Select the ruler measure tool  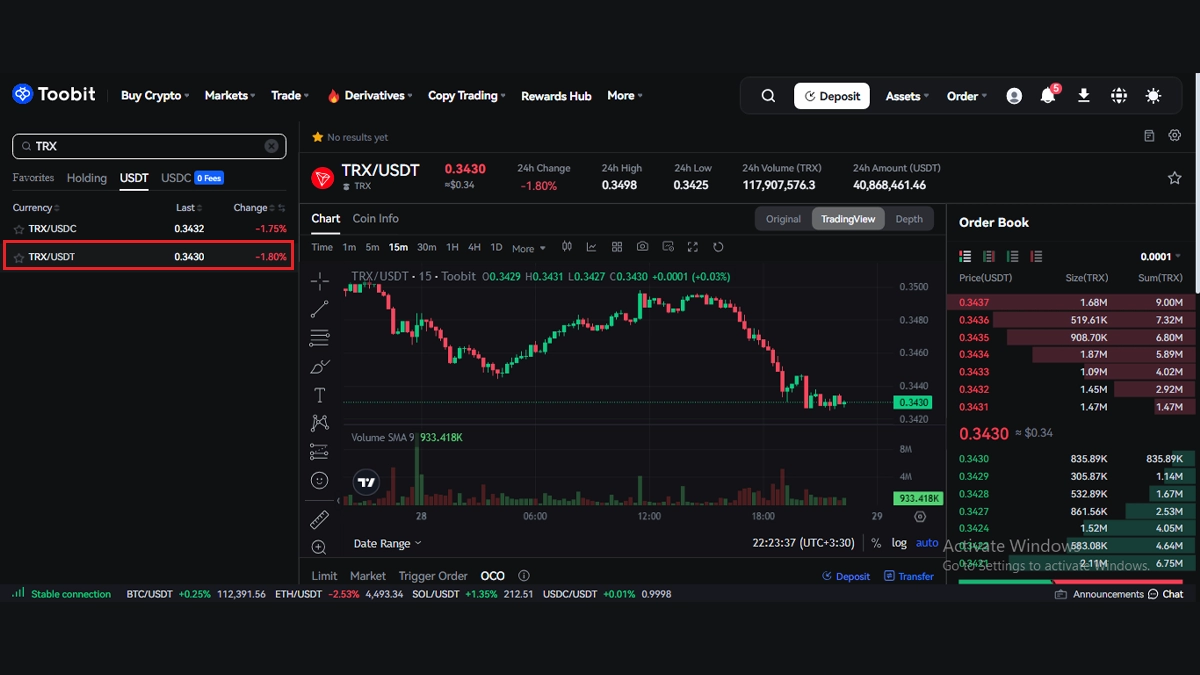click(x=319, y=519)
